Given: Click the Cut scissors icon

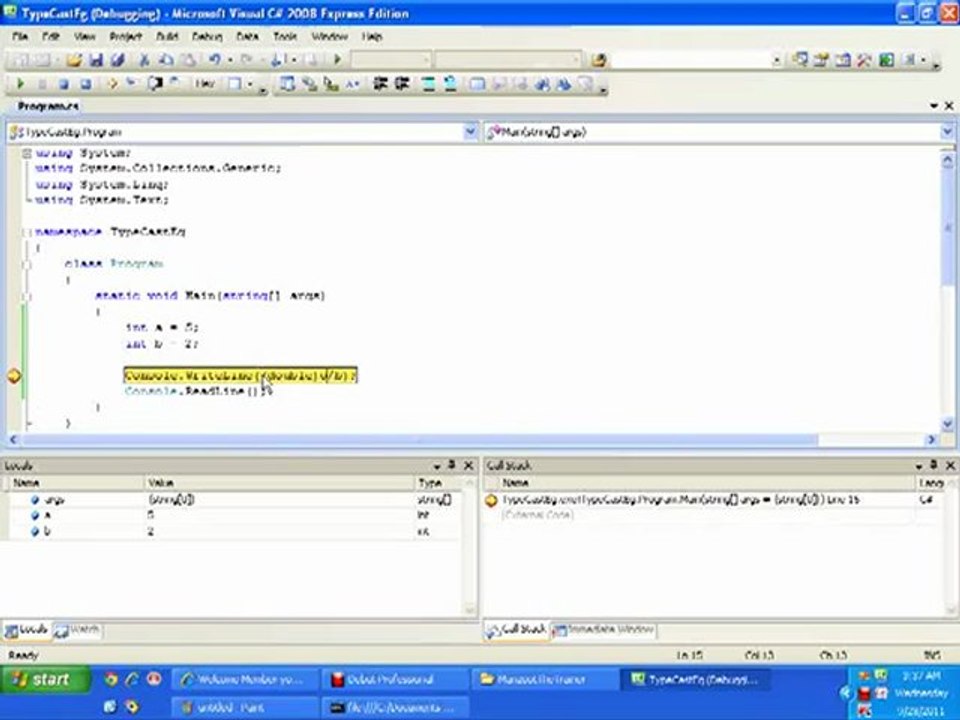Looking at the screenshot, I should coord(144,60).
